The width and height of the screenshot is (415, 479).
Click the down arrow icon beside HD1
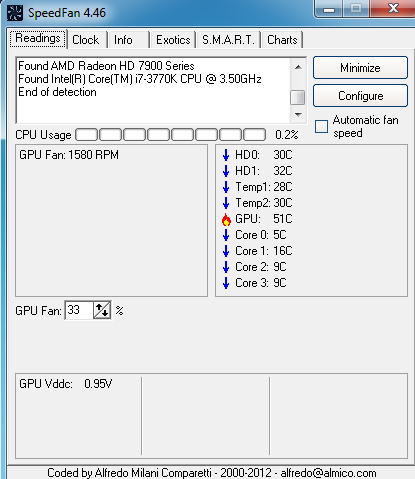click(x=226, y=171)
